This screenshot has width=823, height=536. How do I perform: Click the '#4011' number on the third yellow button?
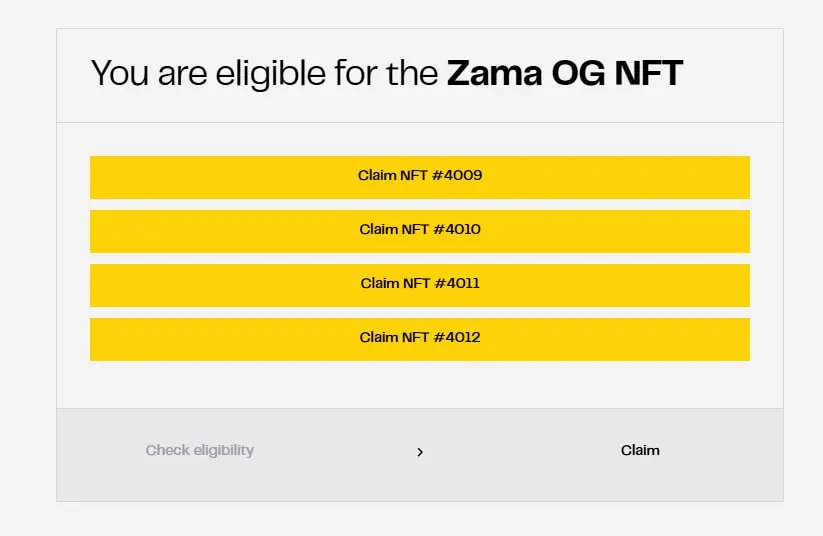[457, 284]
